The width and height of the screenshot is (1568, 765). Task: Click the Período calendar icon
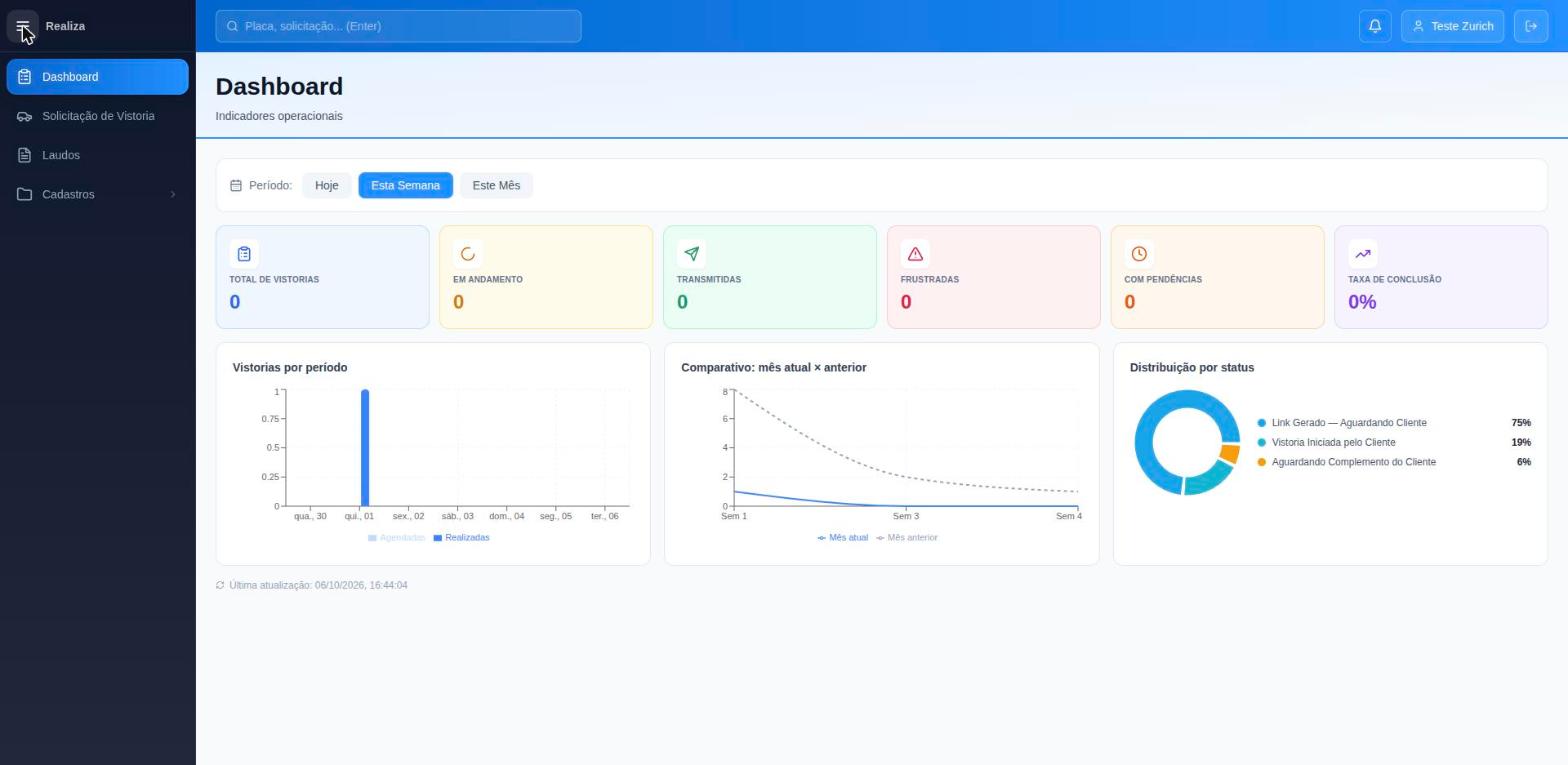point(236,185)
